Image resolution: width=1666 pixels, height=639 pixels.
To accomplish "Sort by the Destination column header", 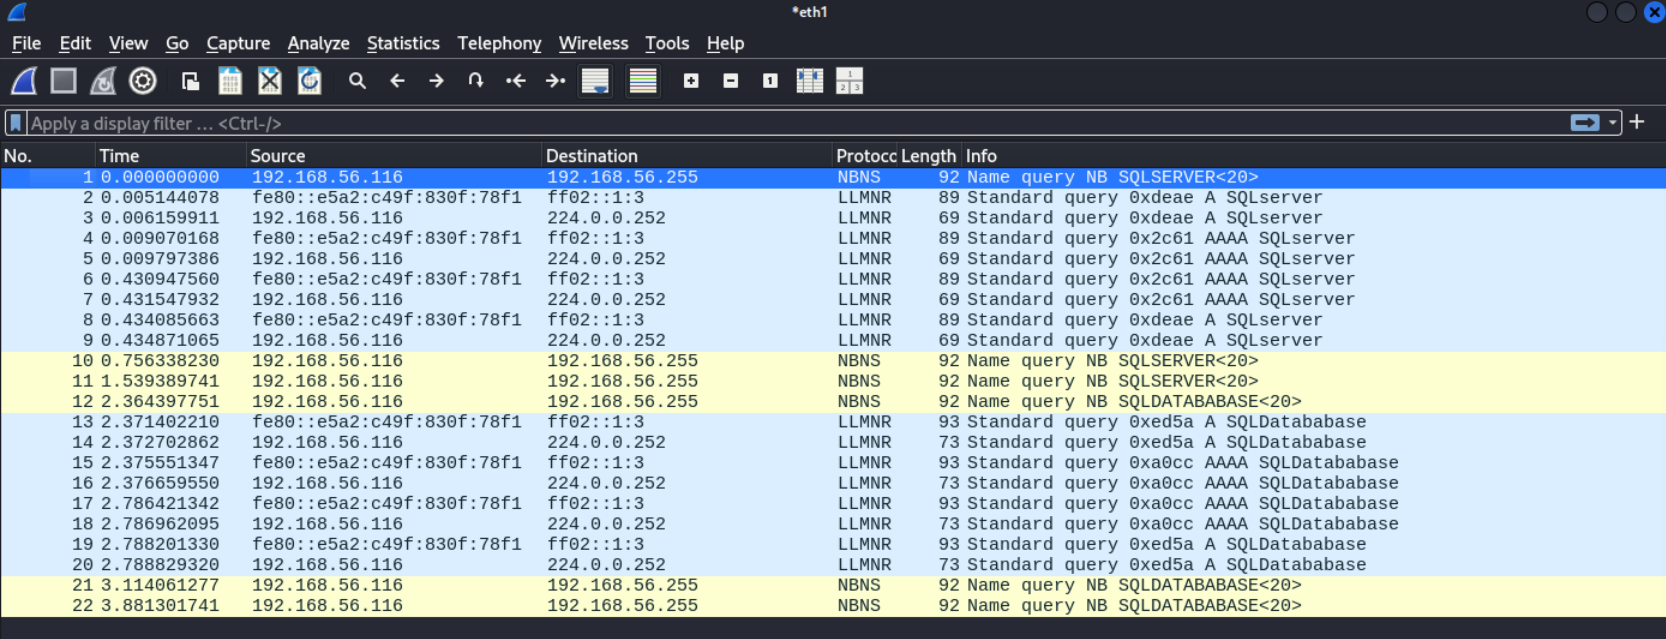I will (x=687, y=156).
